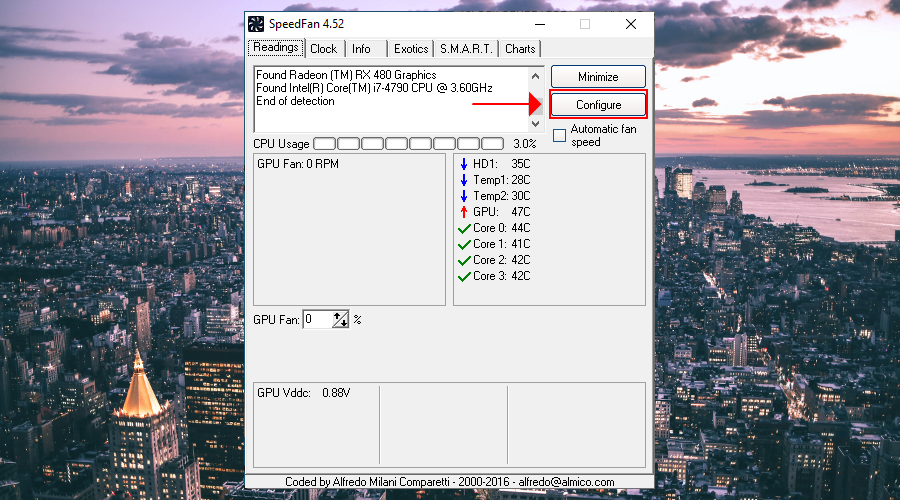Click the red up arrow beside GPU temperature
Screen dimensions: 900x500
[464, 212]
